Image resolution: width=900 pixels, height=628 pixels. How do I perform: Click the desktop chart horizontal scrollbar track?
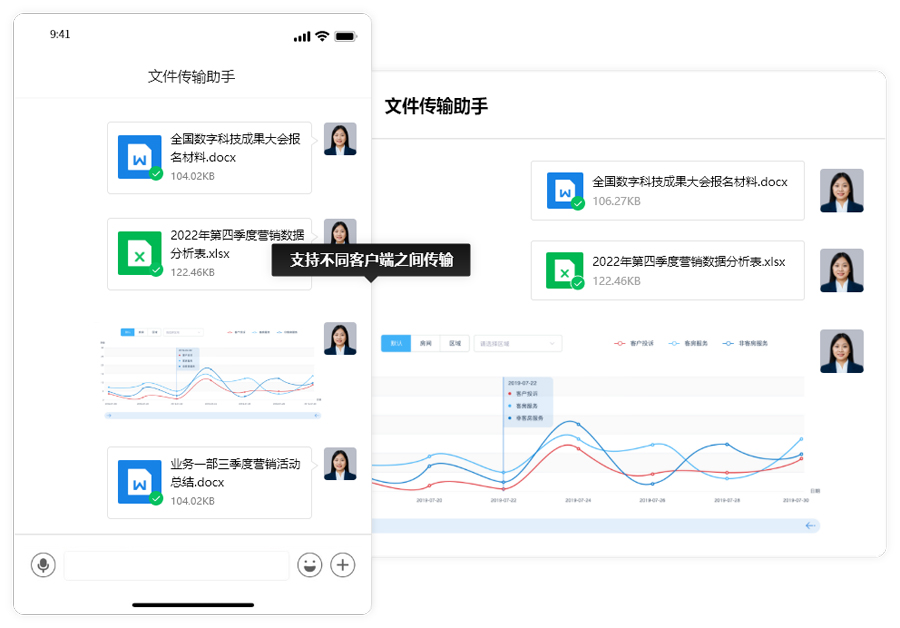596,525
